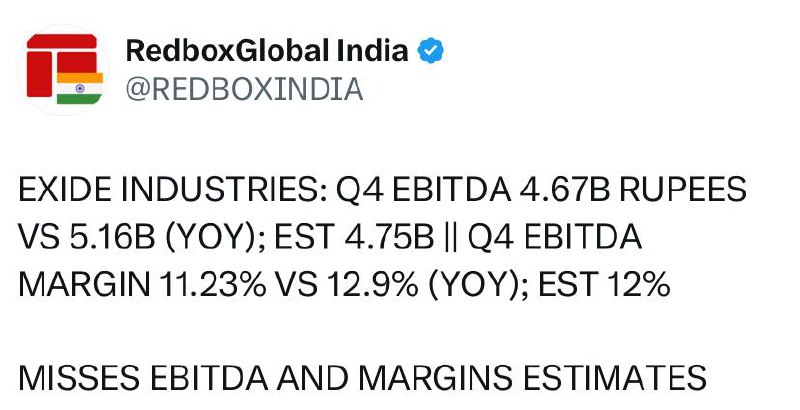Click the 12.9% year-ago margin

click(373, 285)
